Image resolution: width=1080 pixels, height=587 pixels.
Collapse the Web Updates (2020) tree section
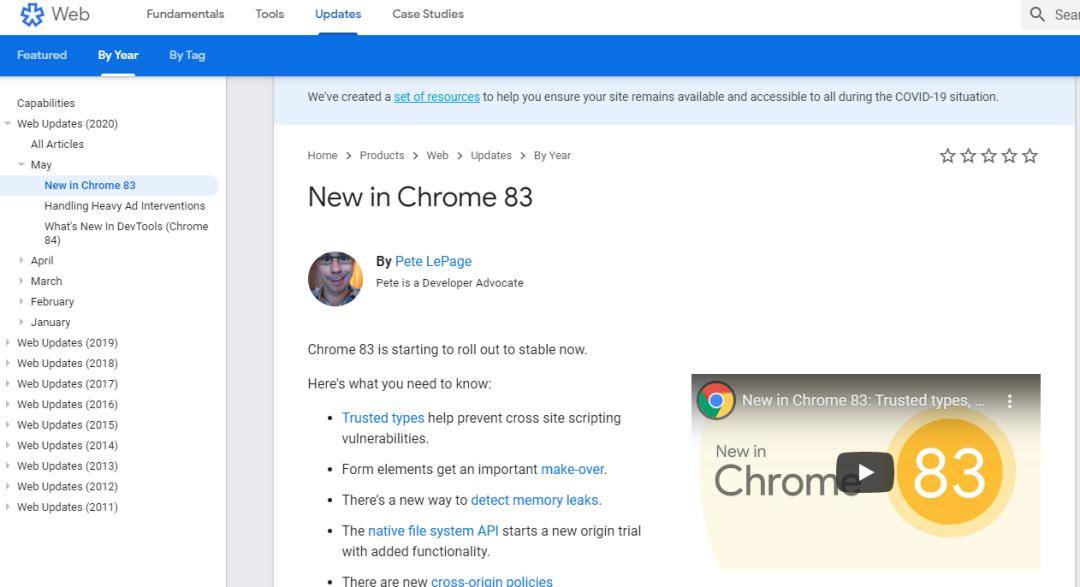[x=8, y=124]
